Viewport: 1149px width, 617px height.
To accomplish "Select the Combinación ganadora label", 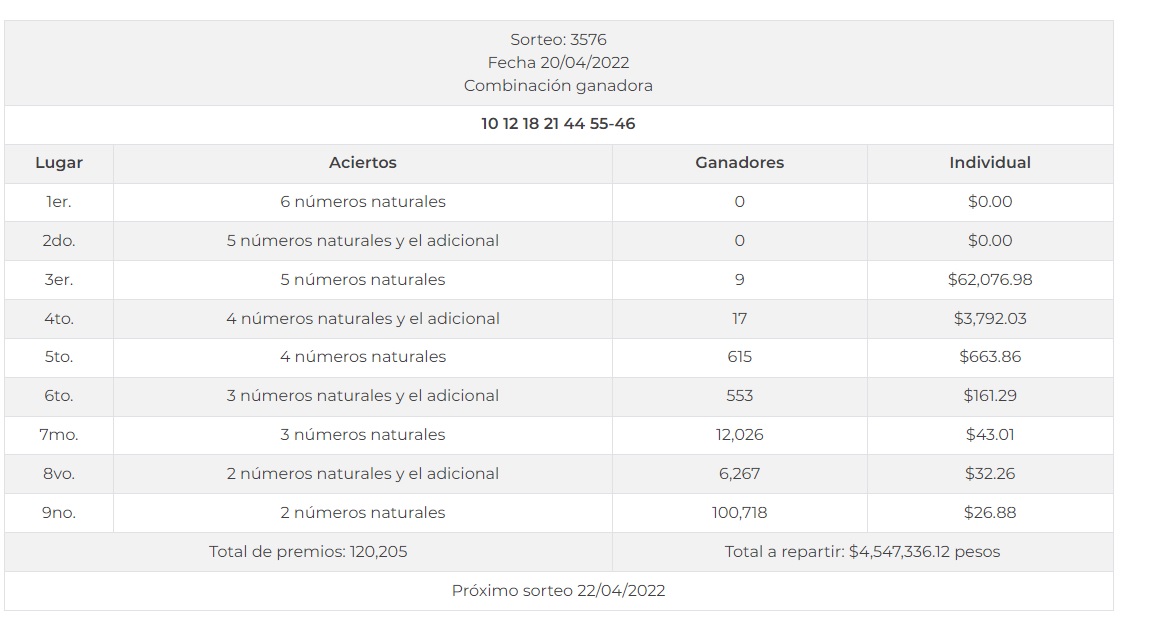I will (558, 86).
